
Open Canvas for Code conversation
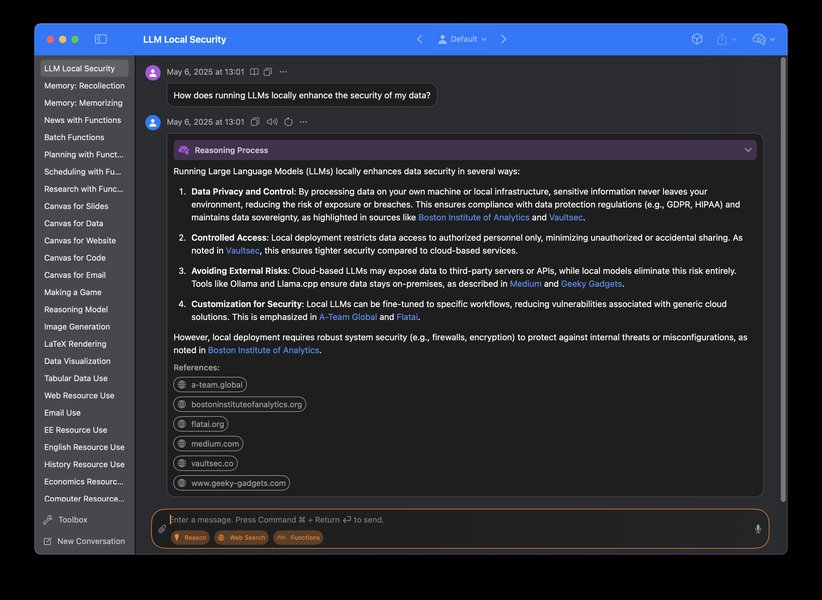click(x=84, y=258)
